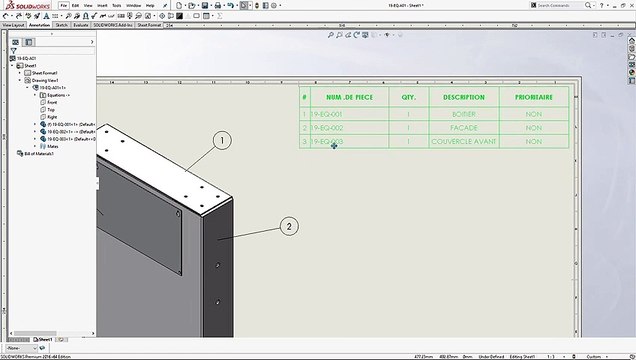Image resolution: width=636 pixels, height=360 pixels.
Task: Click the 19-EQ-002 part number cell
Action: [x=349, y=128]
